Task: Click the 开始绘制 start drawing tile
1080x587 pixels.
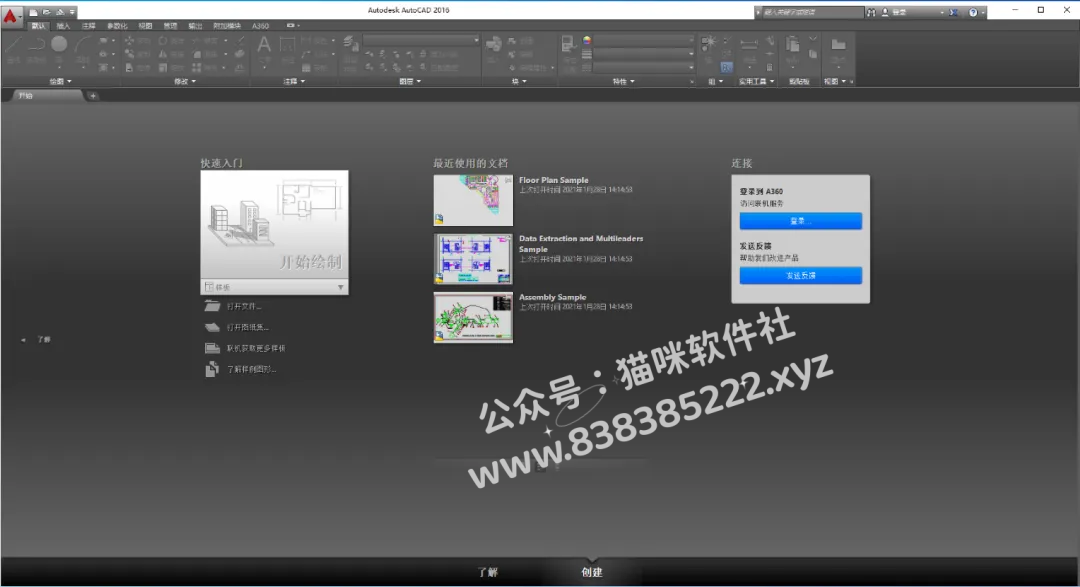Action: pyautogui.click(x=274, y=225)
